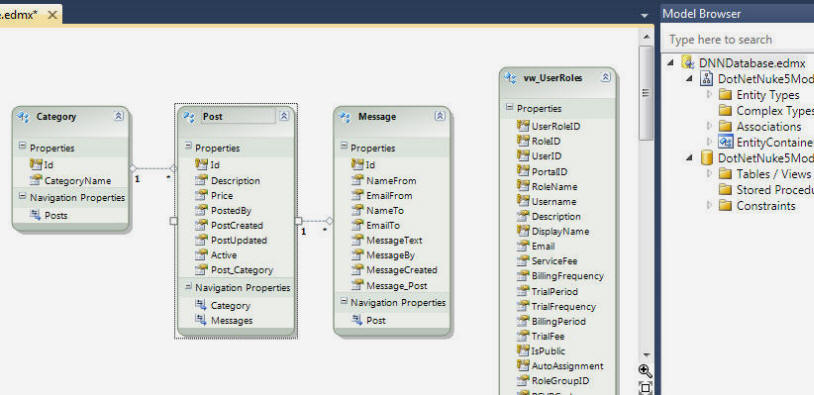Collapse DNNDatabase.edmx tree node
The image size is (814, 395).
pyautogui.click(x=671, y=62)
